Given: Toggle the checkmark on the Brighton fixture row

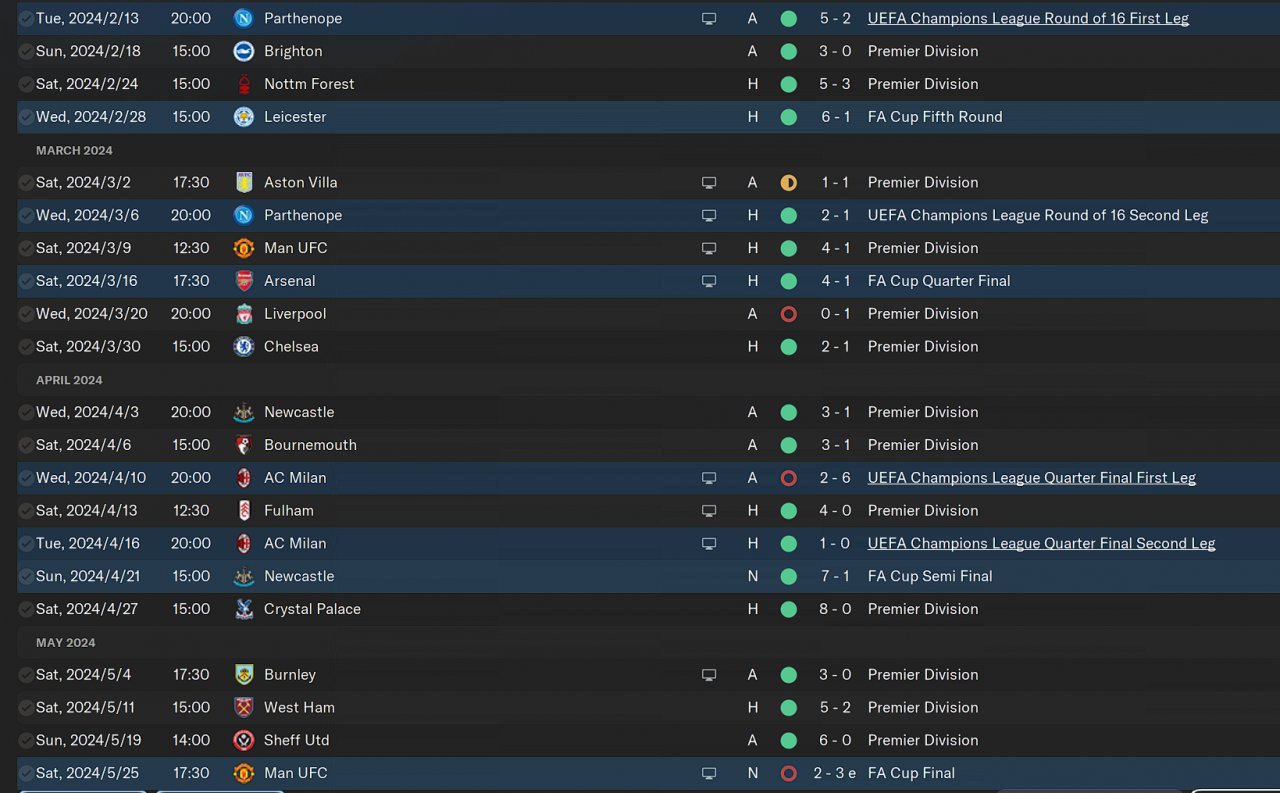Looking at the screenshot, I should click(26, 51).
